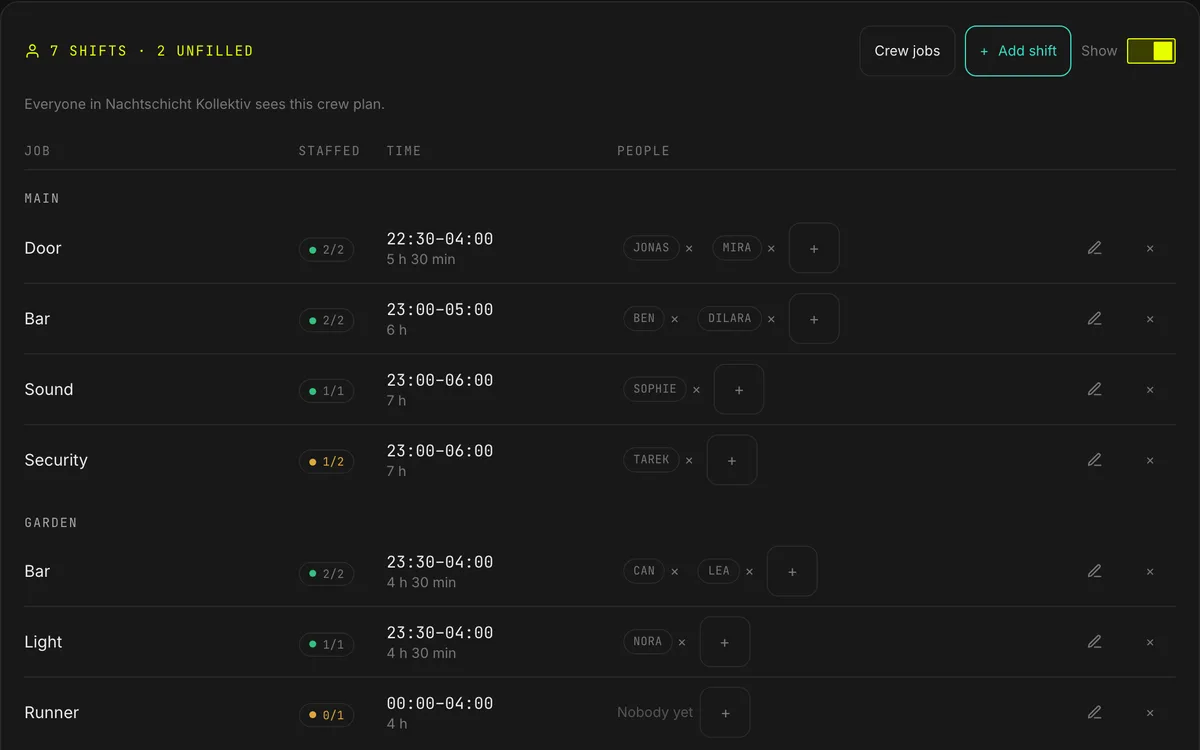Edit the Main Bar shift 23:00-05:00
The width and height of the screenshot is (1200, 750).
tap(1094, 319)
